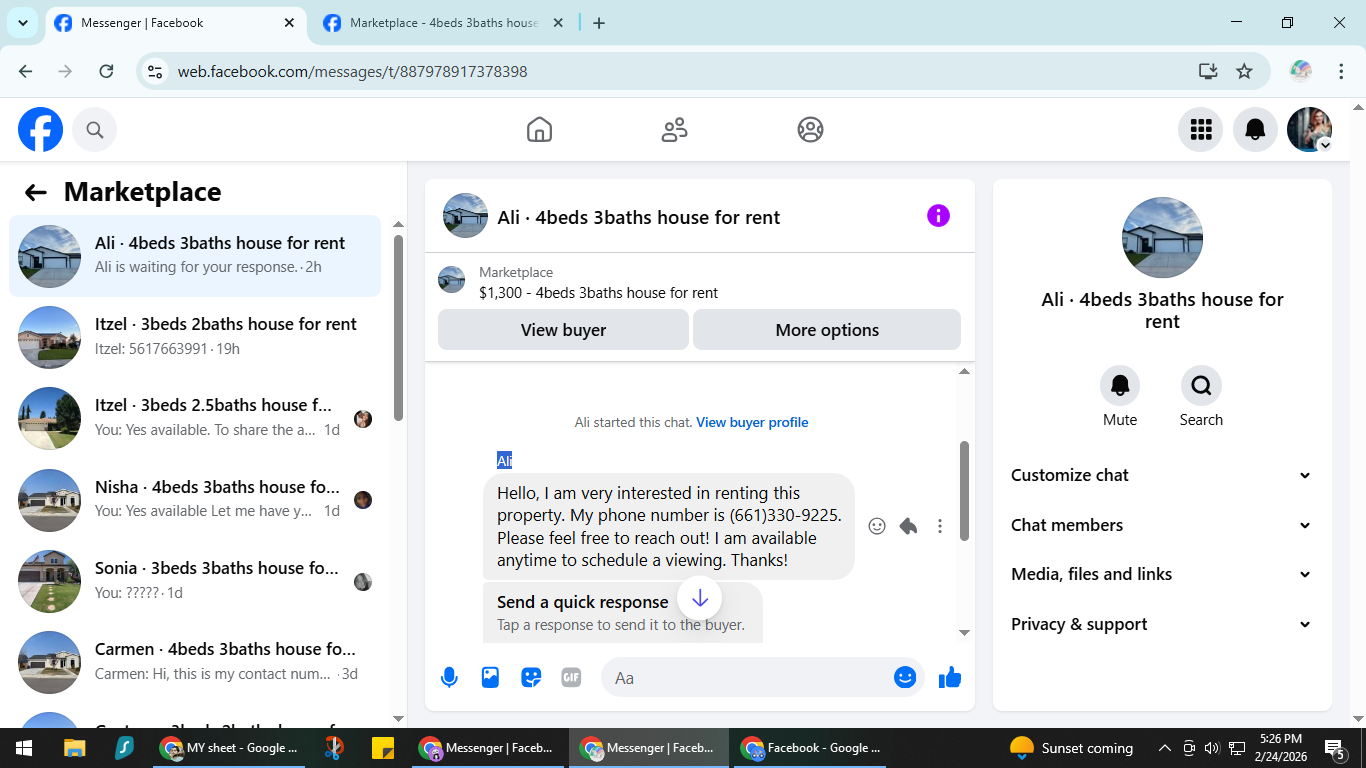Screen dimensions: 1366x768
Task: Expand the Privacy & support section
Action: coord(1162,624)
